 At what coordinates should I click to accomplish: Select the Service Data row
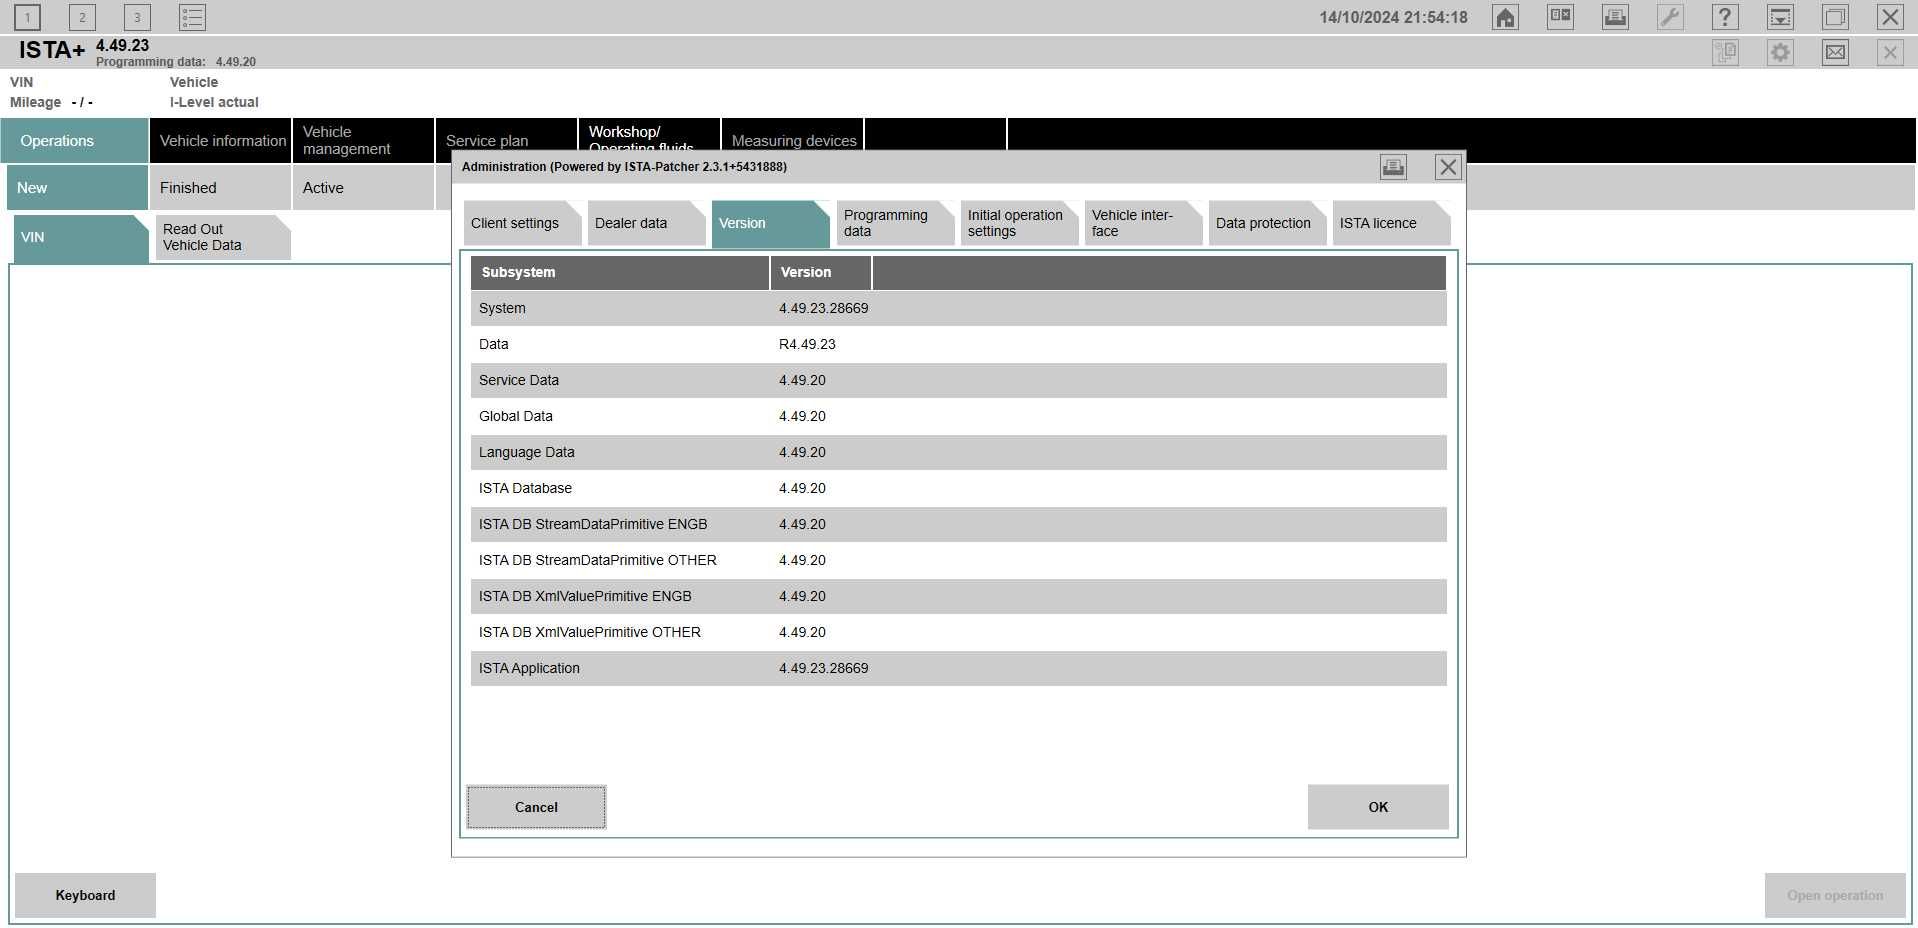click(x=958, y=380)
